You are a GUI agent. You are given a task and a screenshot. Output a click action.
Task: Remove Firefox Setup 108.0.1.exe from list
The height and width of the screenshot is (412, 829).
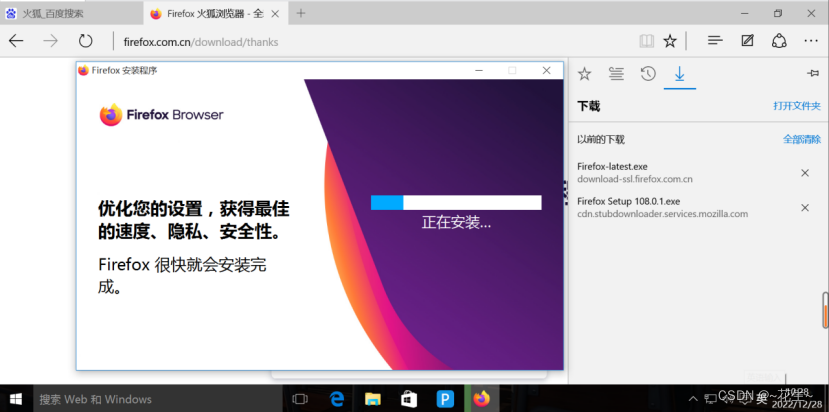(x=805, y=208)
